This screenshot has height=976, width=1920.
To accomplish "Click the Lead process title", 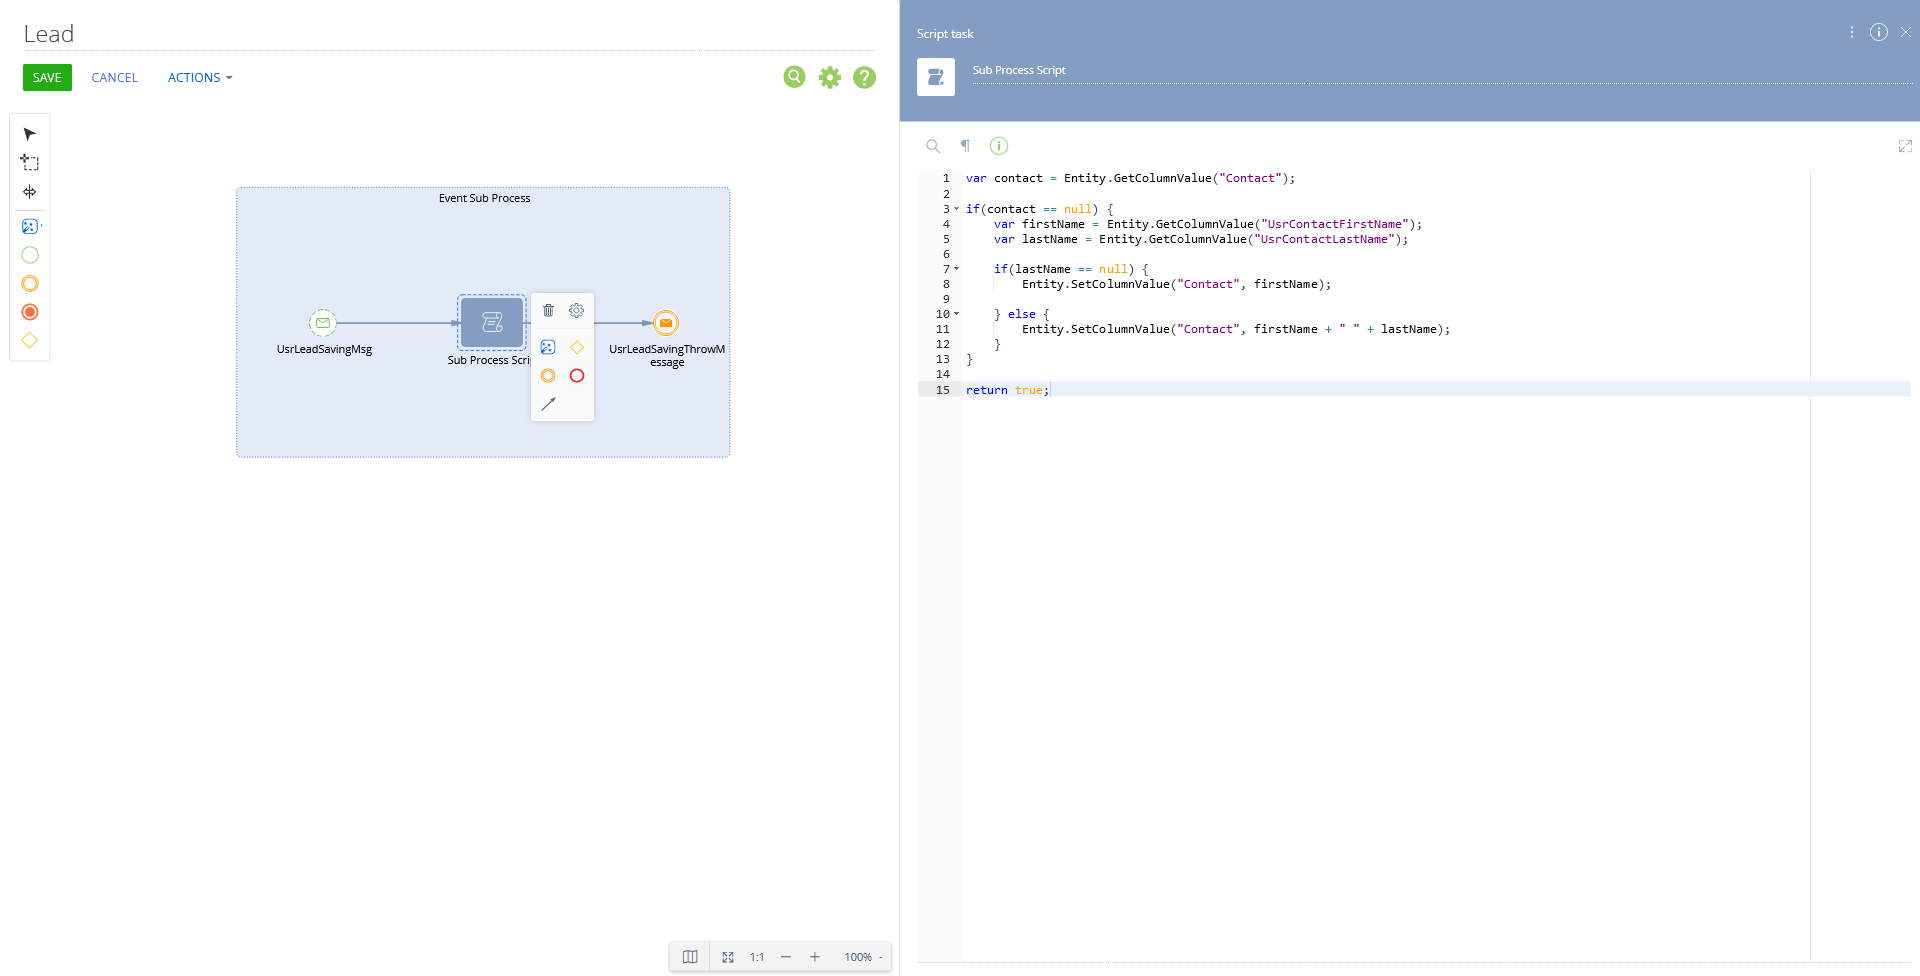I will [49, 34].
